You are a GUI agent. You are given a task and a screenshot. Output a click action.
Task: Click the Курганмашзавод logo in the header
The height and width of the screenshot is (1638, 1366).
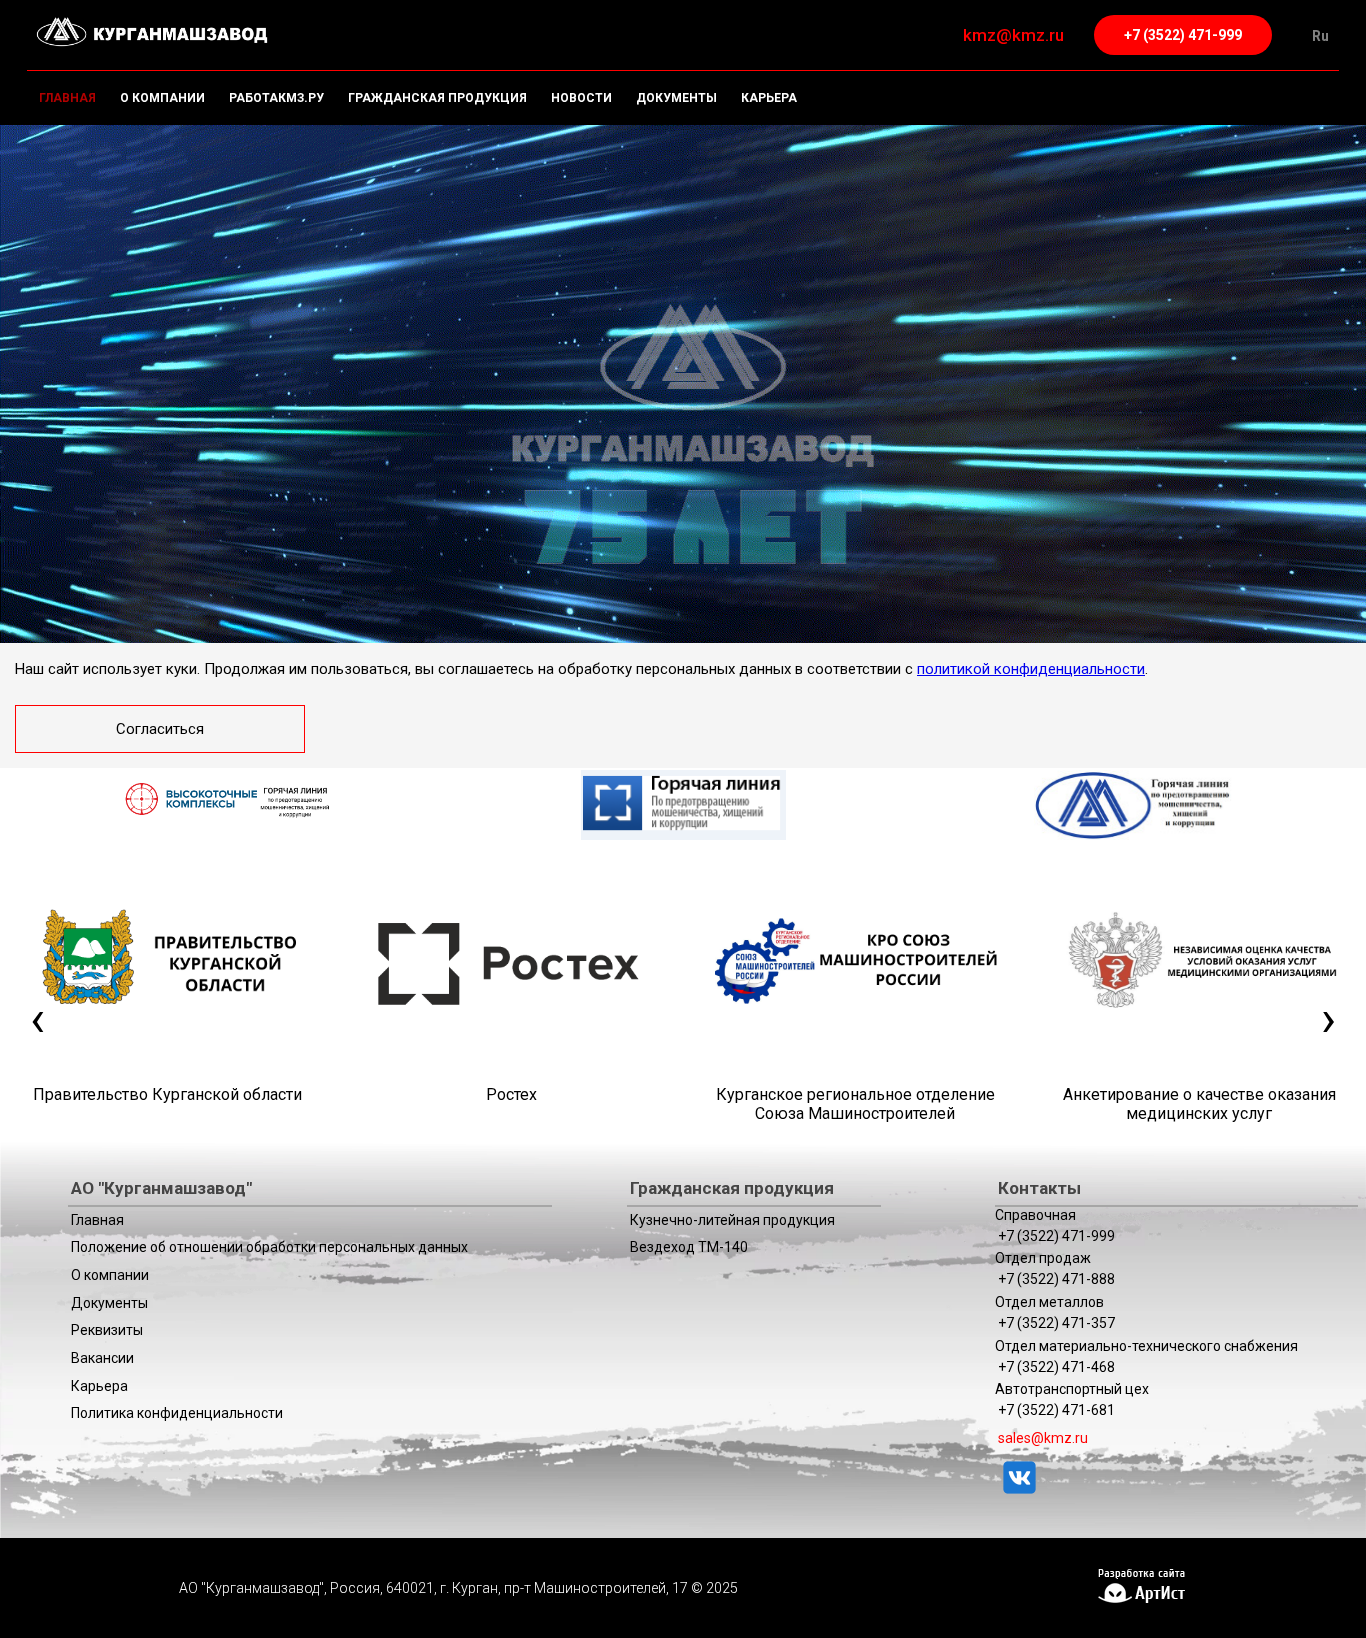click(152, 33)
